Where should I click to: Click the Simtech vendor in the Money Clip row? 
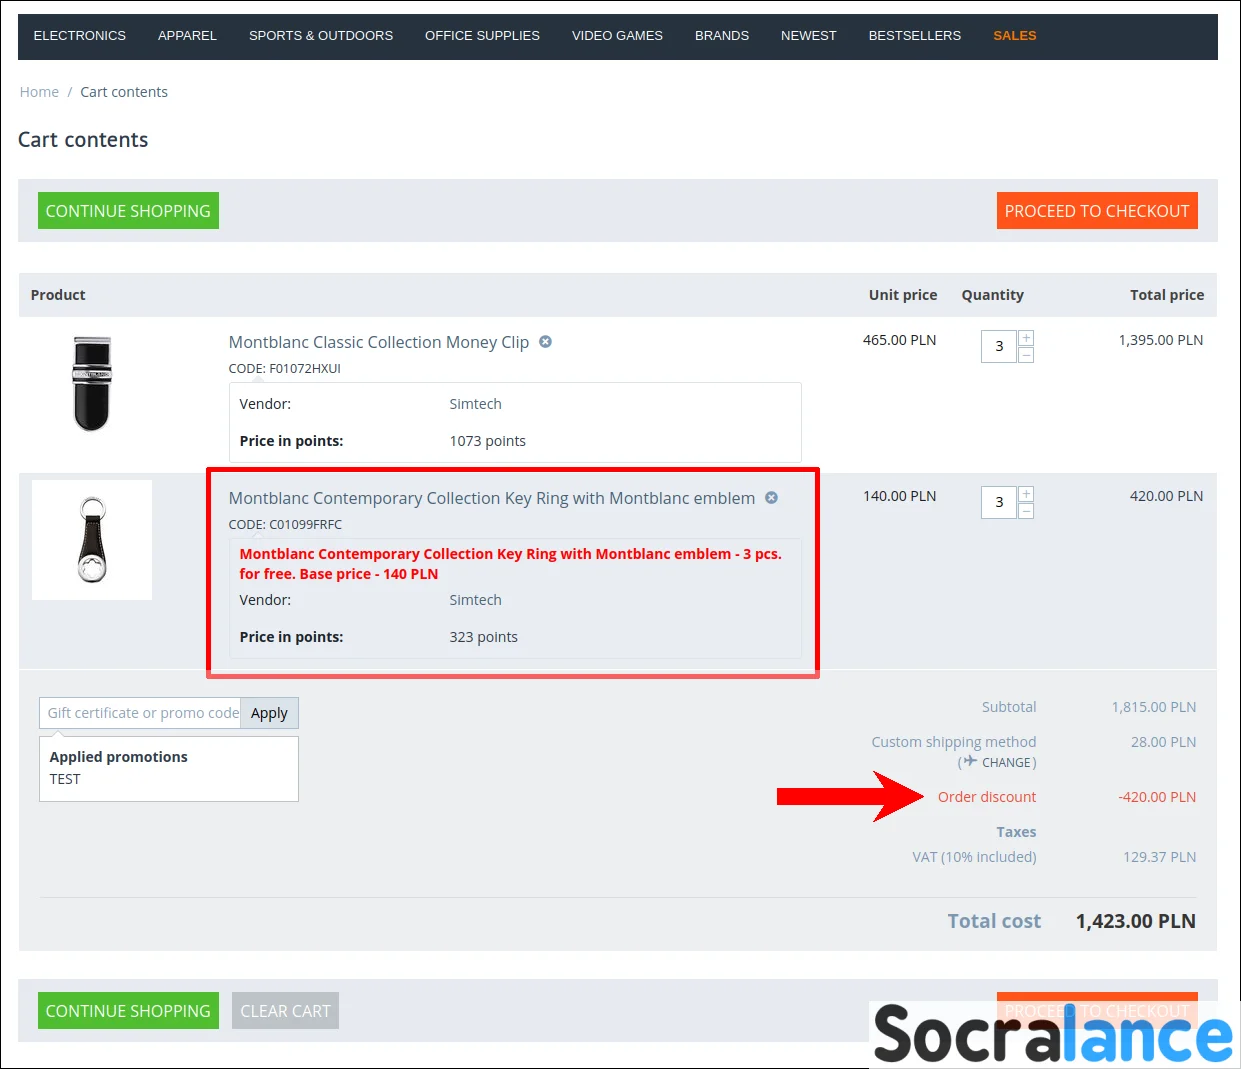pos(475,404)
